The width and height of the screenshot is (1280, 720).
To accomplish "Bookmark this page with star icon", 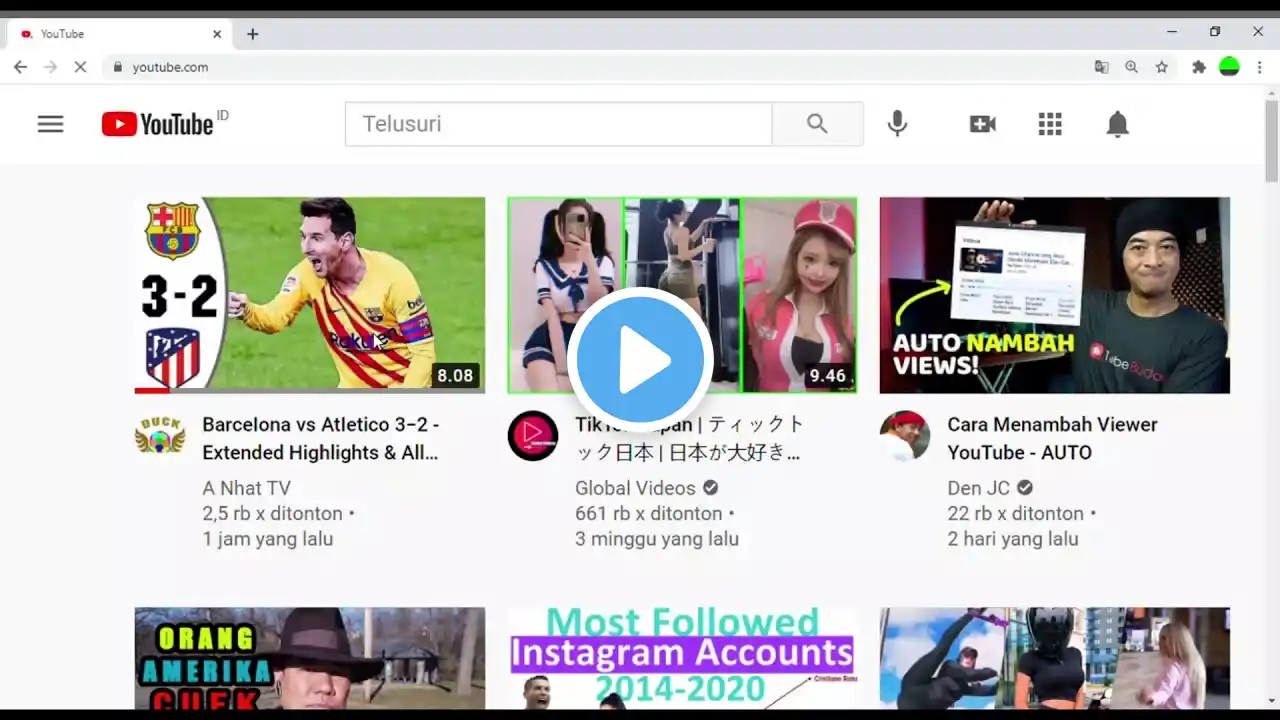I will [1161, 67].
